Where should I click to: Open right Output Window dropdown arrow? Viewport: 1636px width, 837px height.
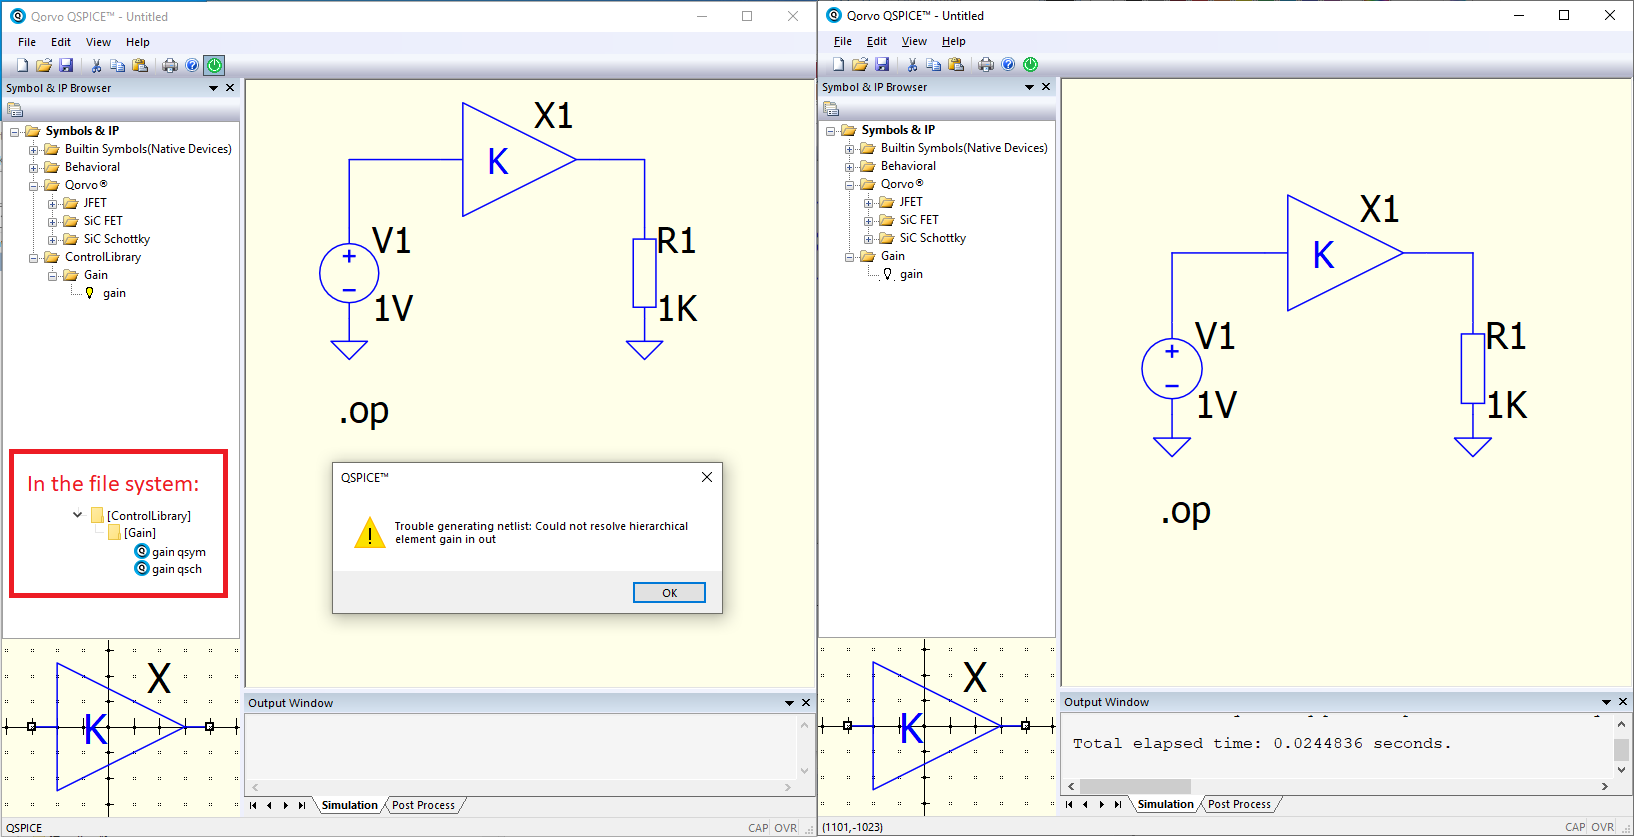click(1606, 702)
